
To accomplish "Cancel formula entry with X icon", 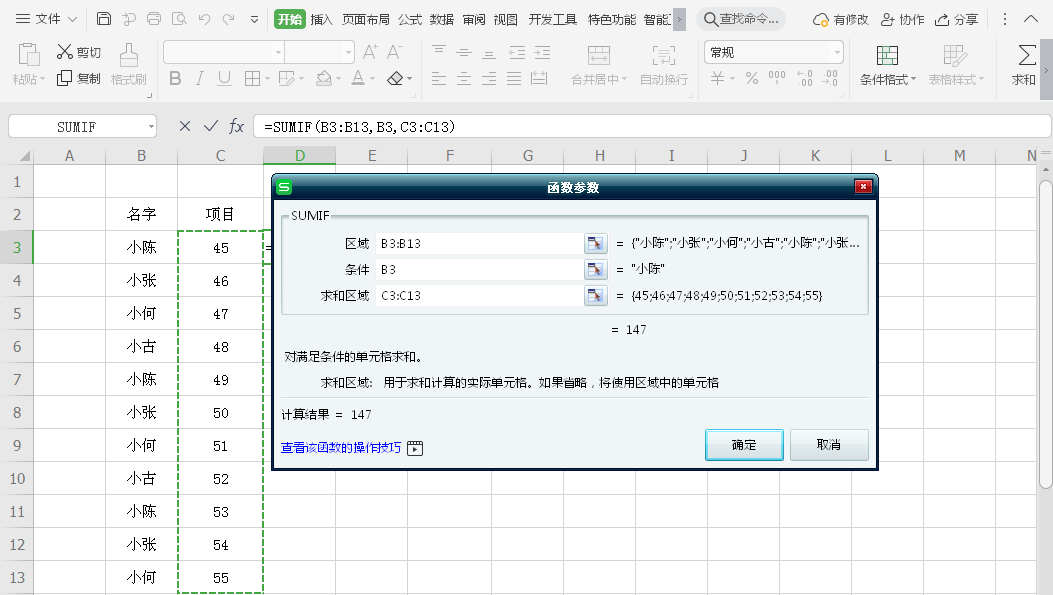I will click(x=185, y=126).
